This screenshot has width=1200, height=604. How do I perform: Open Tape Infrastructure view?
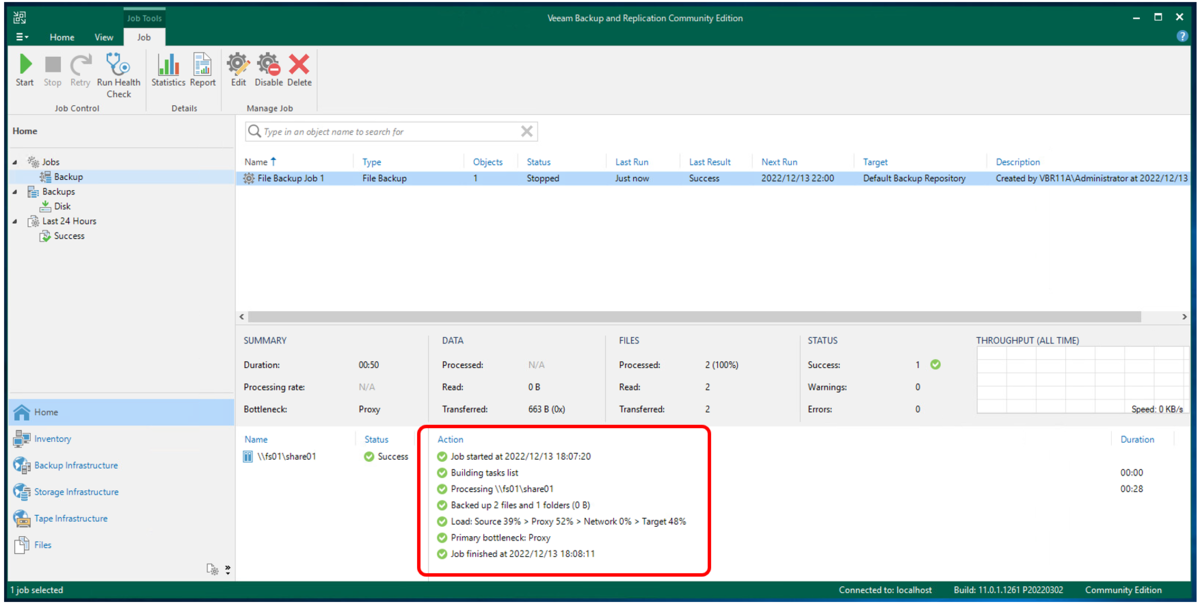click(121, 519)
